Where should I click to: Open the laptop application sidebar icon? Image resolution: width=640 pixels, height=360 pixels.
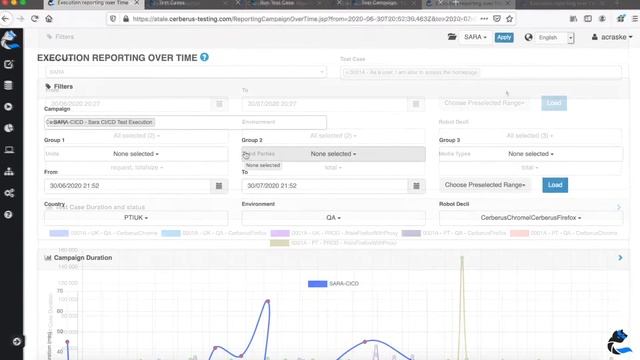coord(9,150)
